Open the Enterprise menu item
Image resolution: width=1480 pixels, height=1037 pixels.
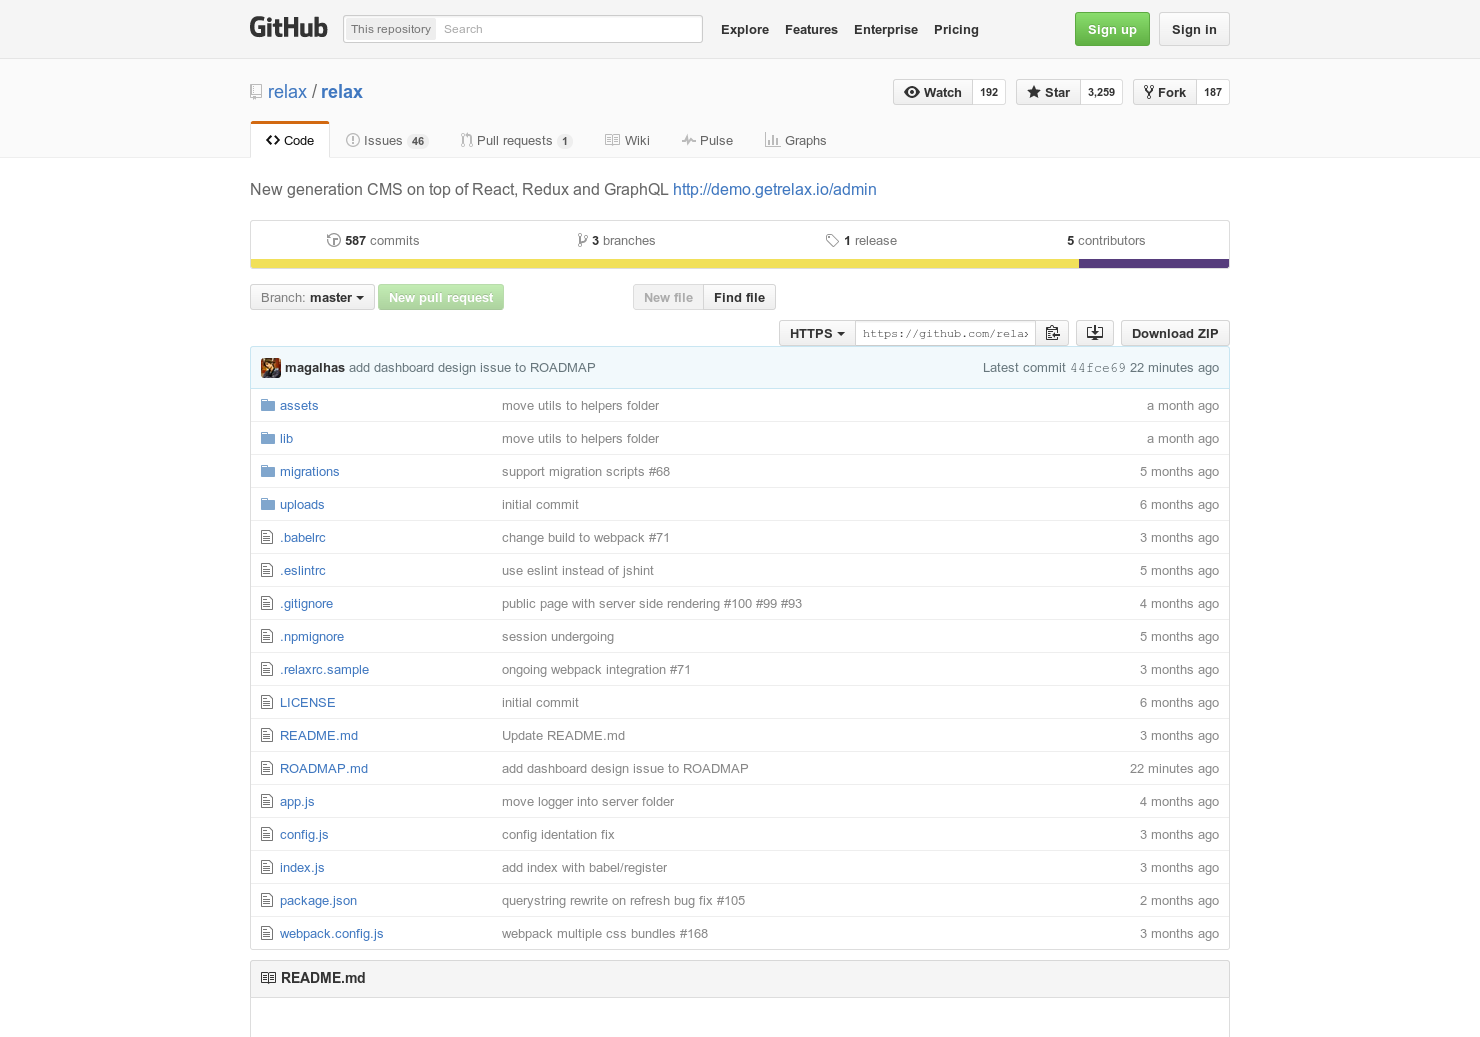[886, 30]
